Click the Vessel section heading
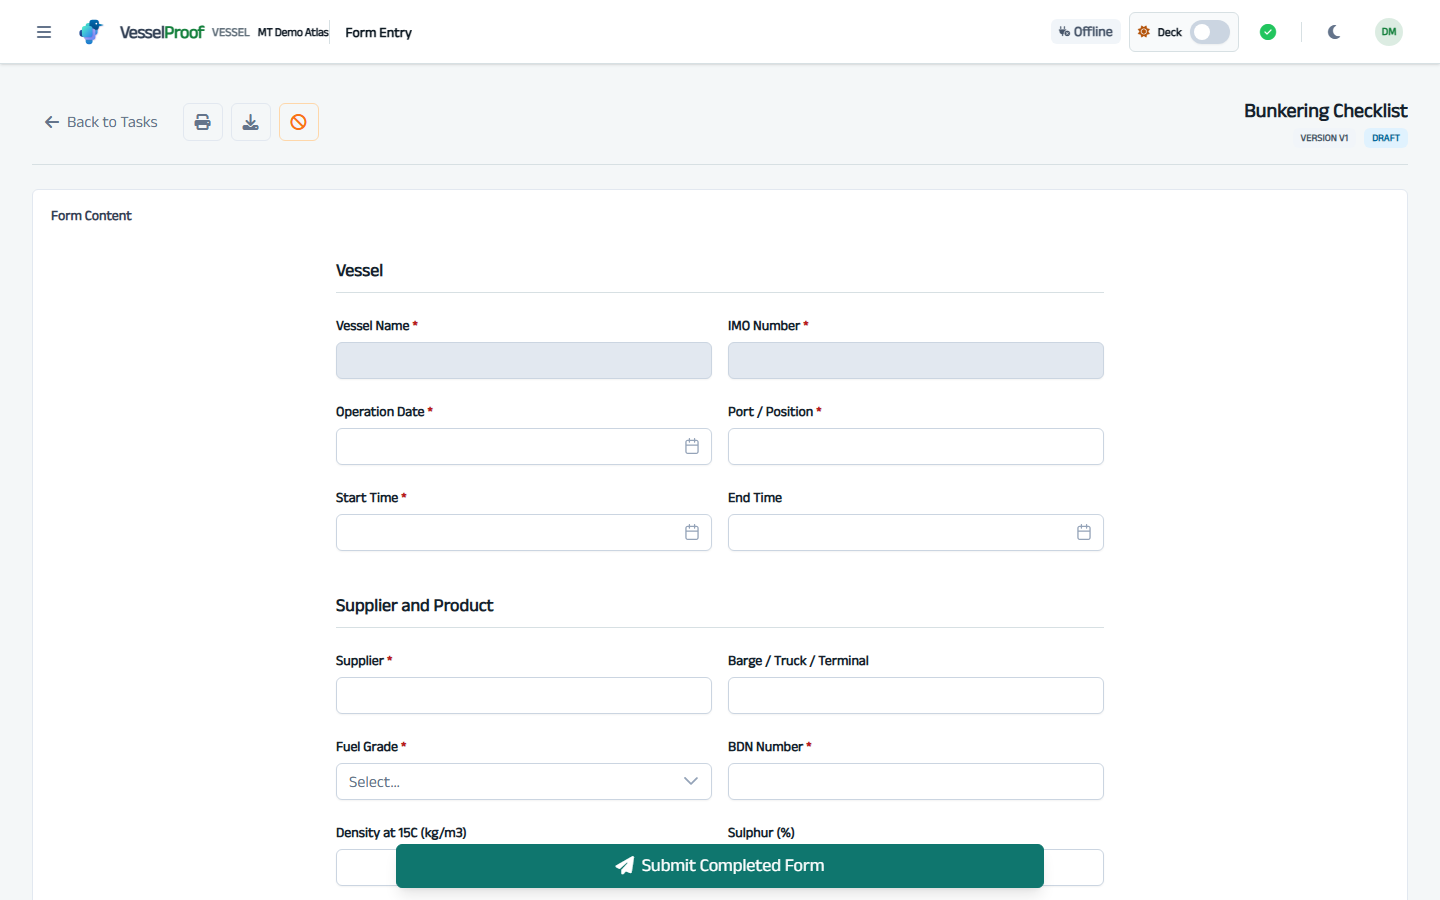Viewport: 1440px width, 900px height. pos(360,271)
